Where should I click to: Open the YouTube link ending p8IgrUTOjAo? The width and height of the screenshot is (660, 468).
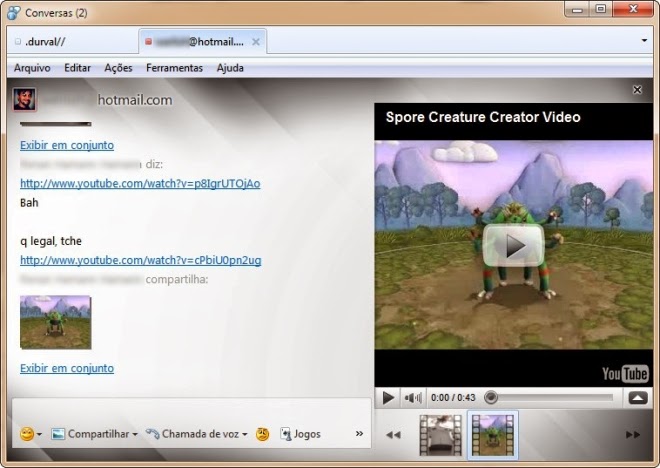coord(140,183)
